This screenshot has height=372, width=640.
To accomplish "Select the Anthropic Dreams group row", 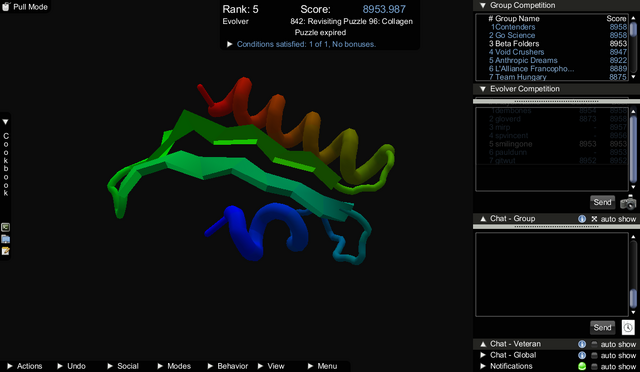I will [x=558, y=60].
